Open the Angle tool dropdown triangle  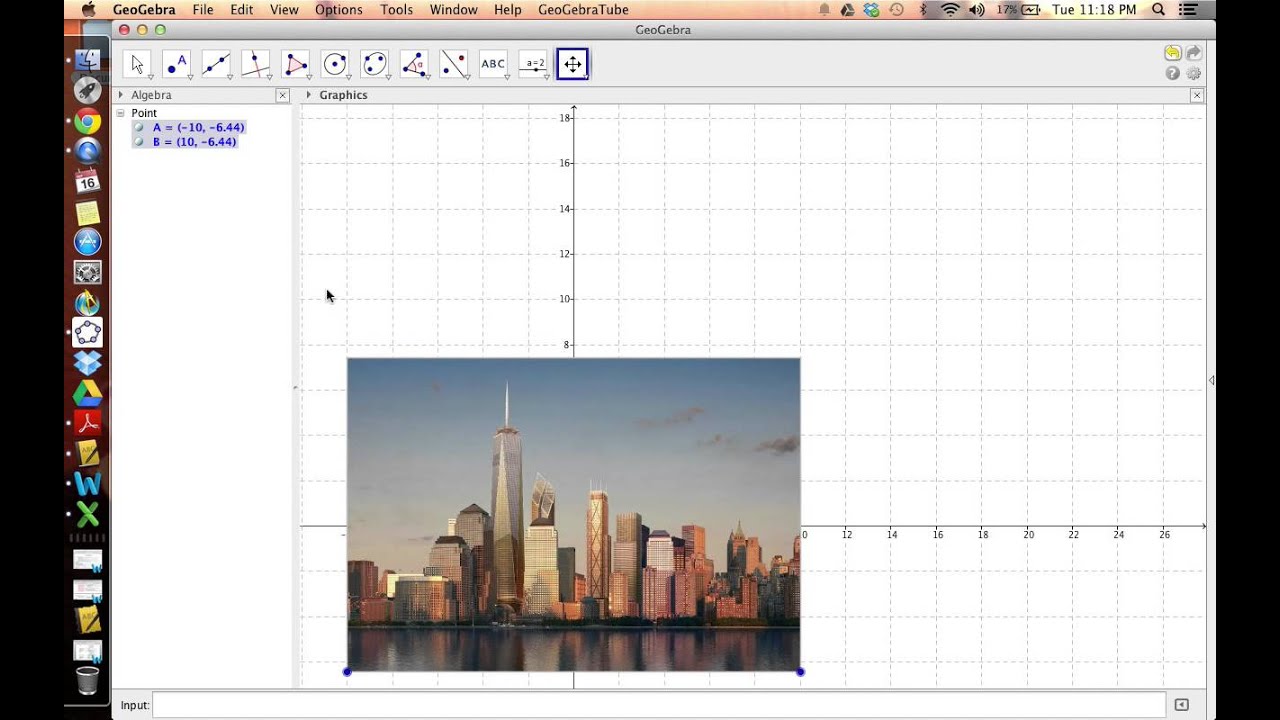(x=427, y=77)
